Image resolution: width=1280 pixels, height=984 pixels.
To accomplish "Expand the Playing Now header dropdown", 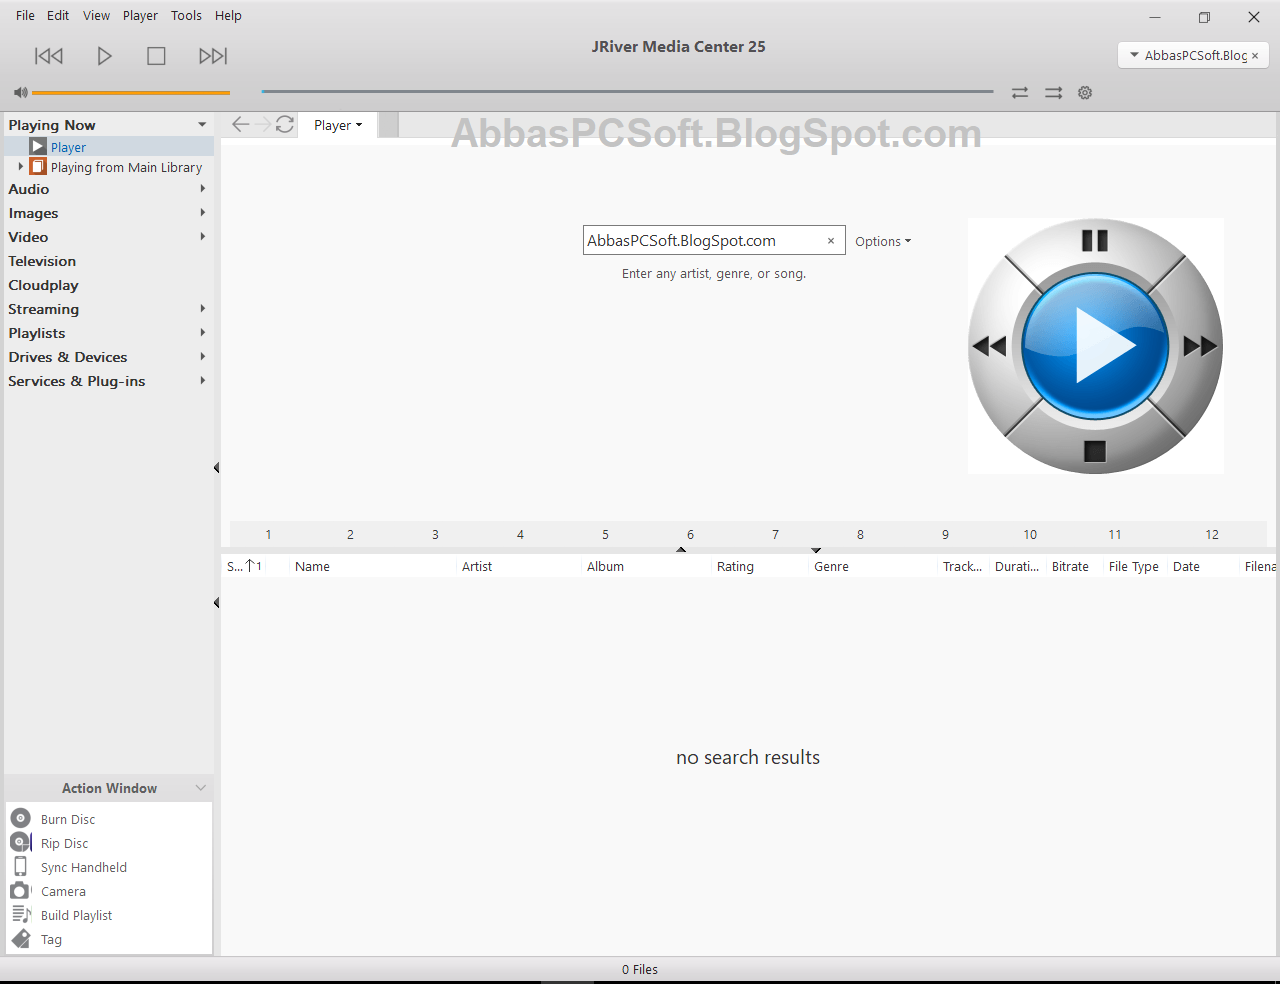I will [202, 125].
